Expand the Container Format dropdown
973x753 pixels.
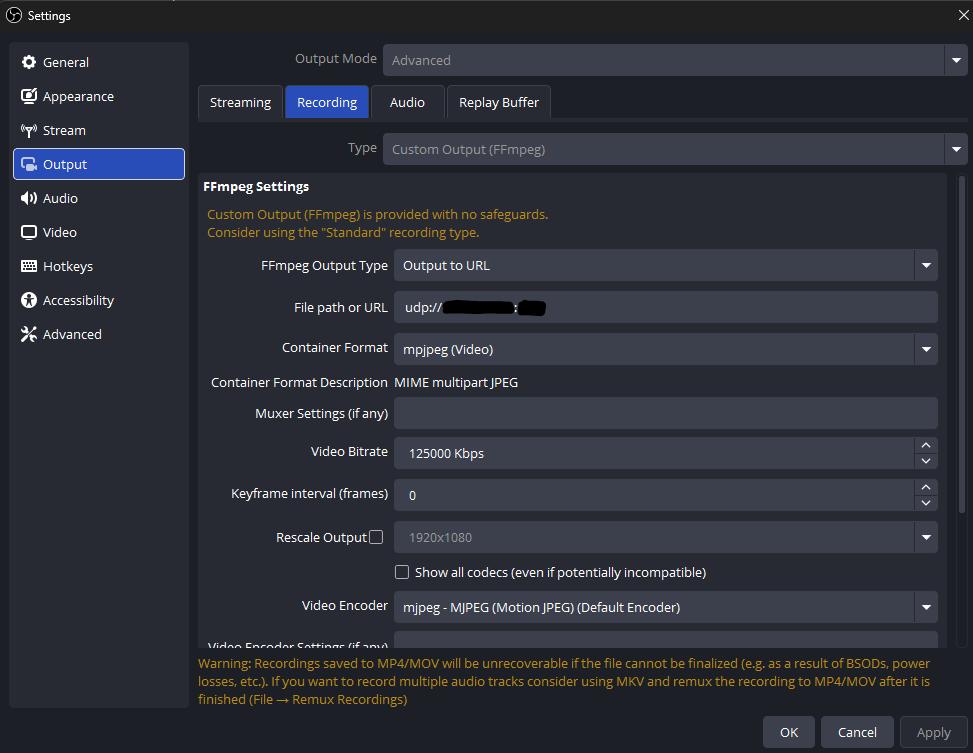click(926, 349)
